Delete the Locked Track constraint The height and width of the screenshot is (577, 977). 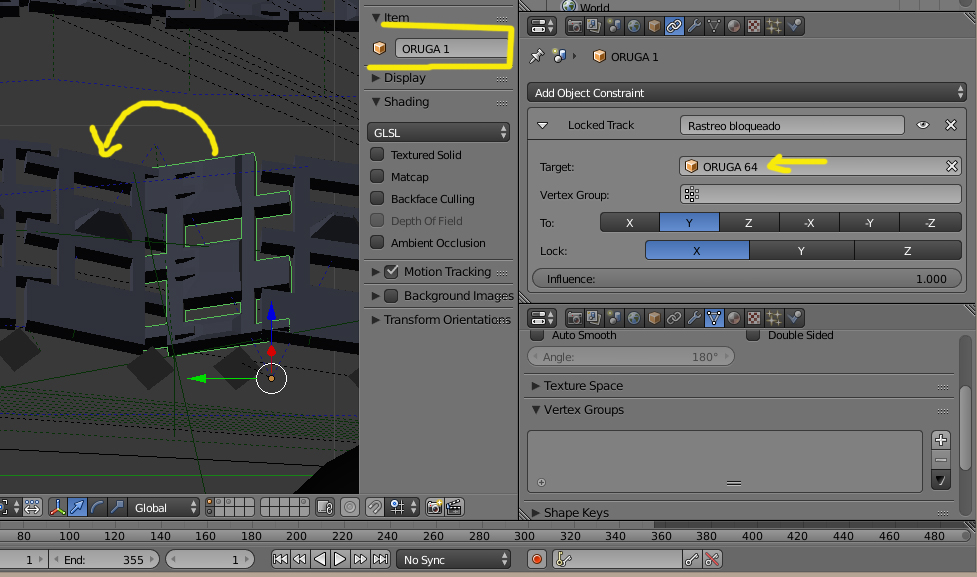tap(951, 125)
